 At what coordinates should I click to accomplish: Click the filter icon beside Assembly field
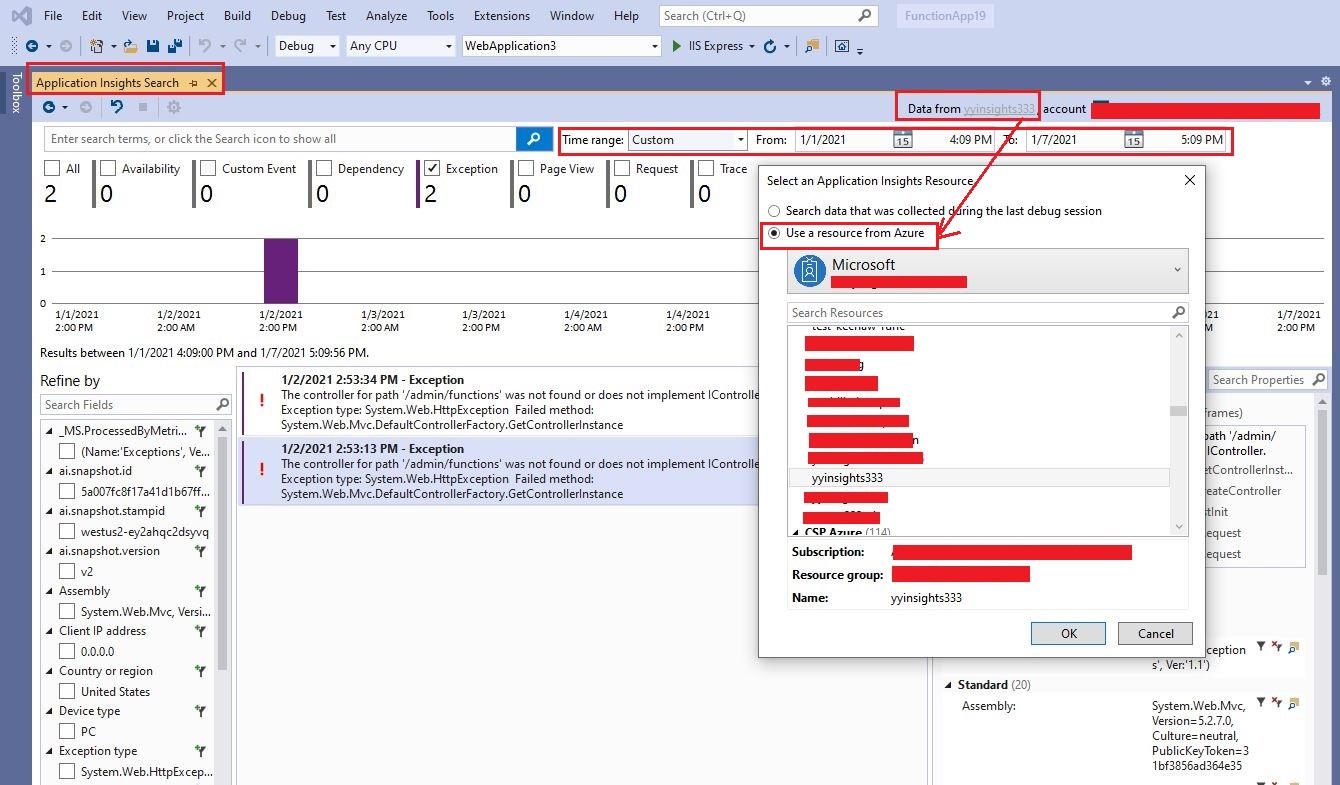click(x=200, y=591)
